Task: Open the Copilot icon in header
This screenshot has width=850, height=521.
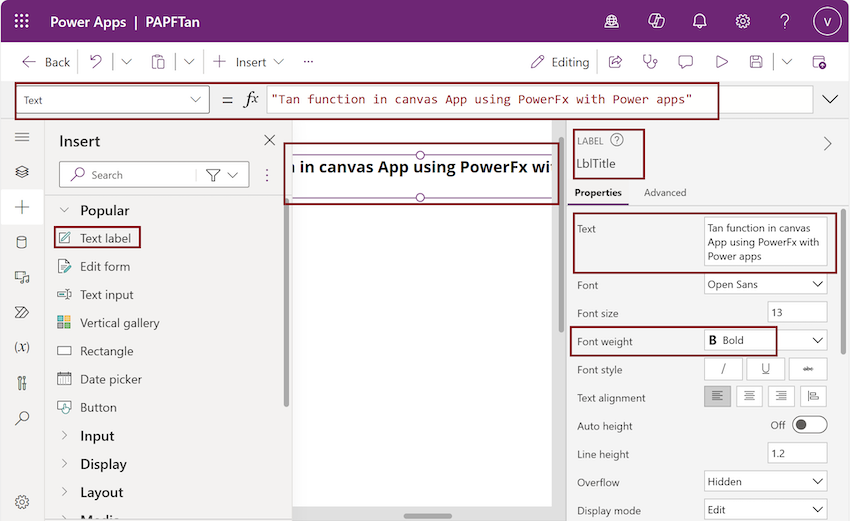Action: pyautogui.click(x=656, y=21)
